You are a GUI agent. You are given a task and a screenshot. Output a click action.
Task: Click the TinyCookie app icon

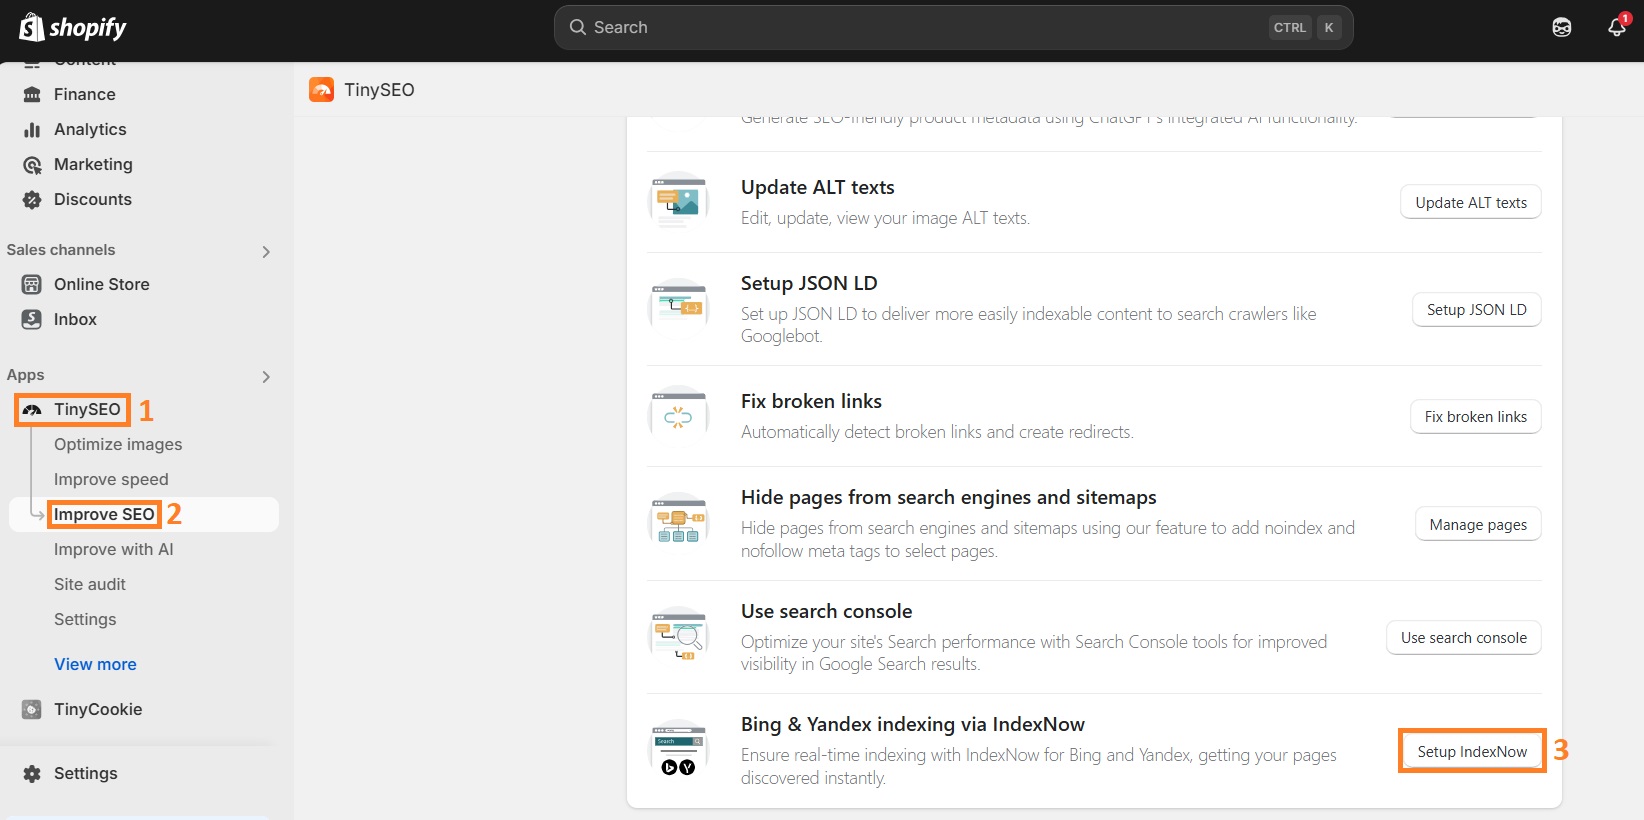click(x=32, y=709)
